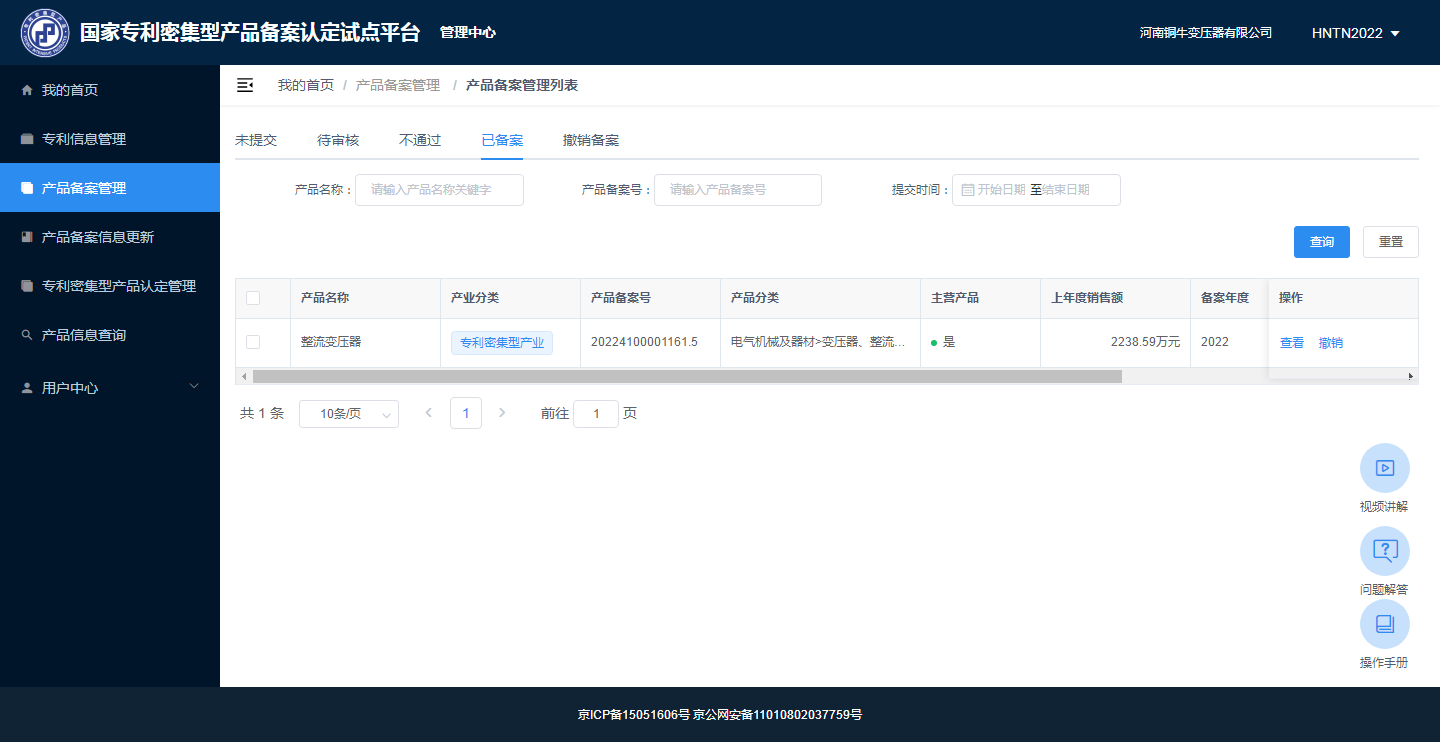This screenshot has height=742, width=1440.
Task: Click the search icon beside 产品信息查询
Action: (27, 335)
